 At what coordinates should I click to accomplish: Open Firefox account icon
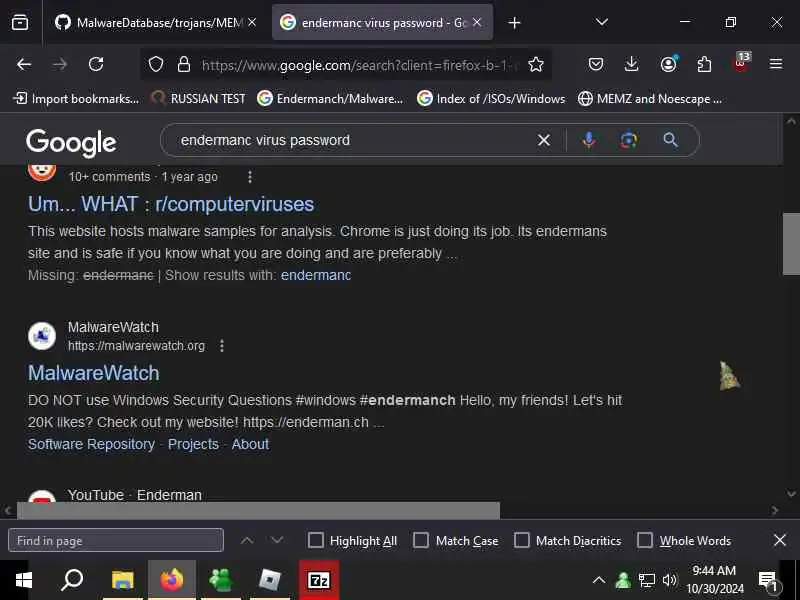pyautogui.click(x=668, y=64)
